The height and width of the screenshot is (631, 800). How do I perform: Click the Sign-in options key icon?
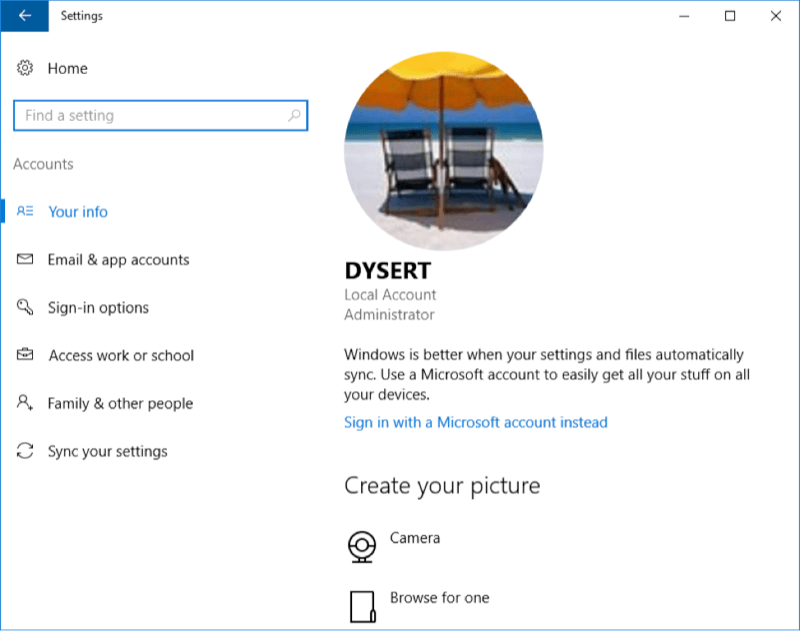[x=25, y=307]
